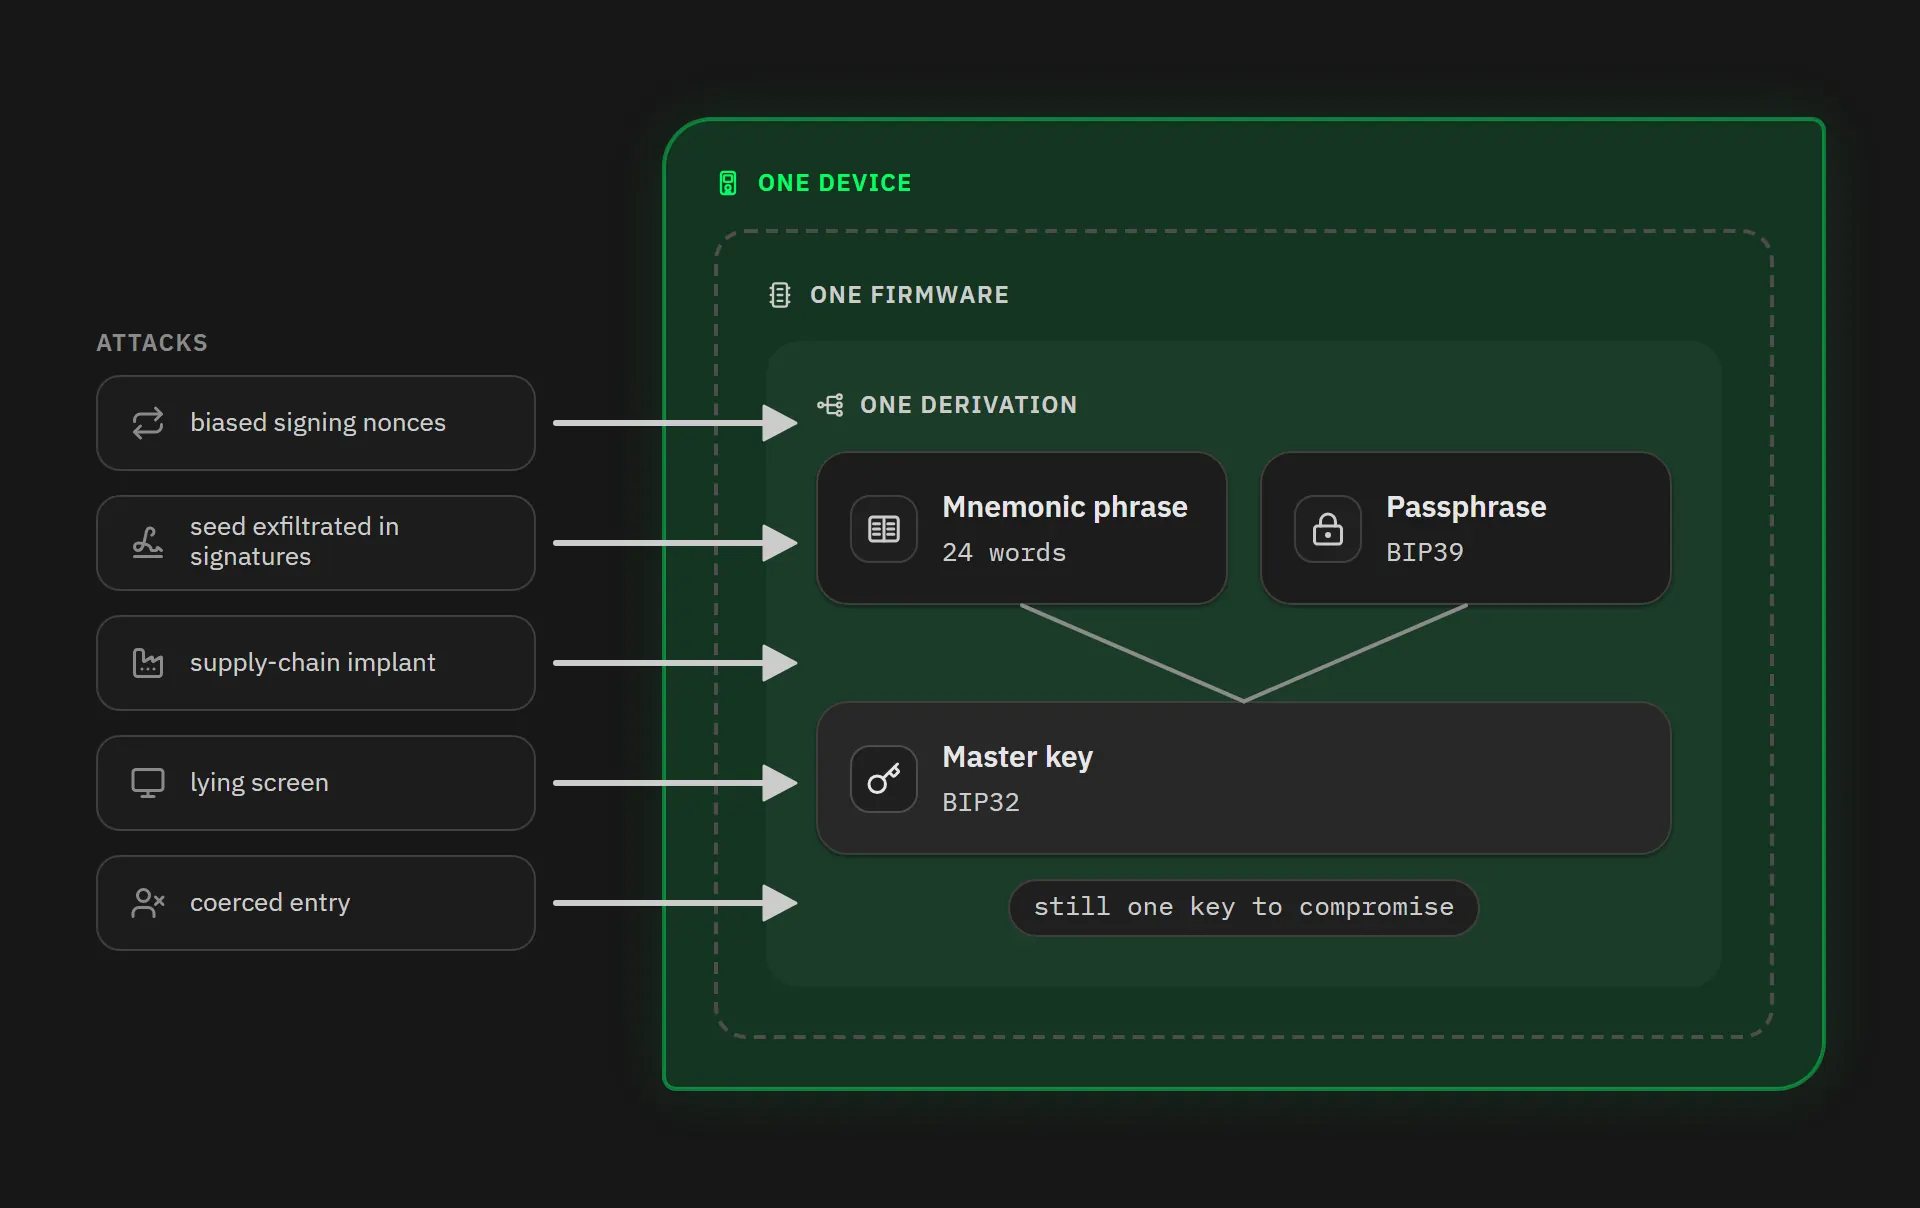Select the "supply-chain implant" label
The image size is (1920, 1208).
click(313, 663)
